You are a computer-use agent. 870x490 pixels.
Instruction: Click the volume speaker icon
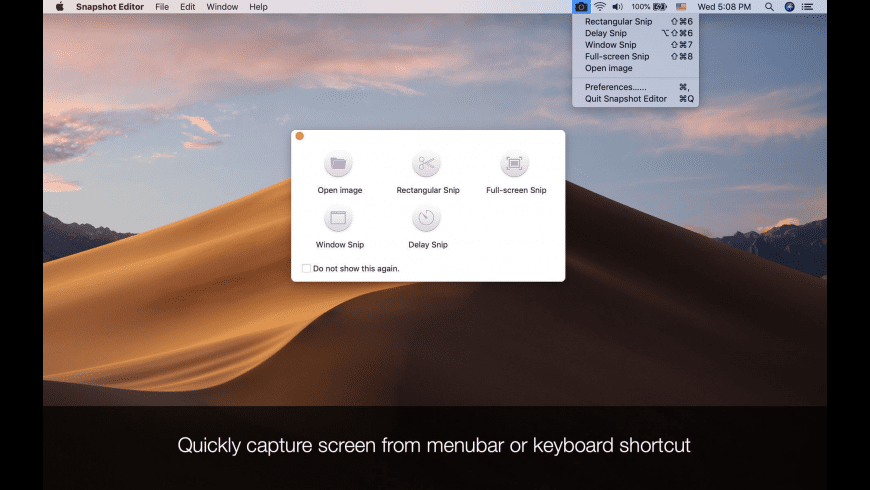pyautogui.click(x=617, y=7)
